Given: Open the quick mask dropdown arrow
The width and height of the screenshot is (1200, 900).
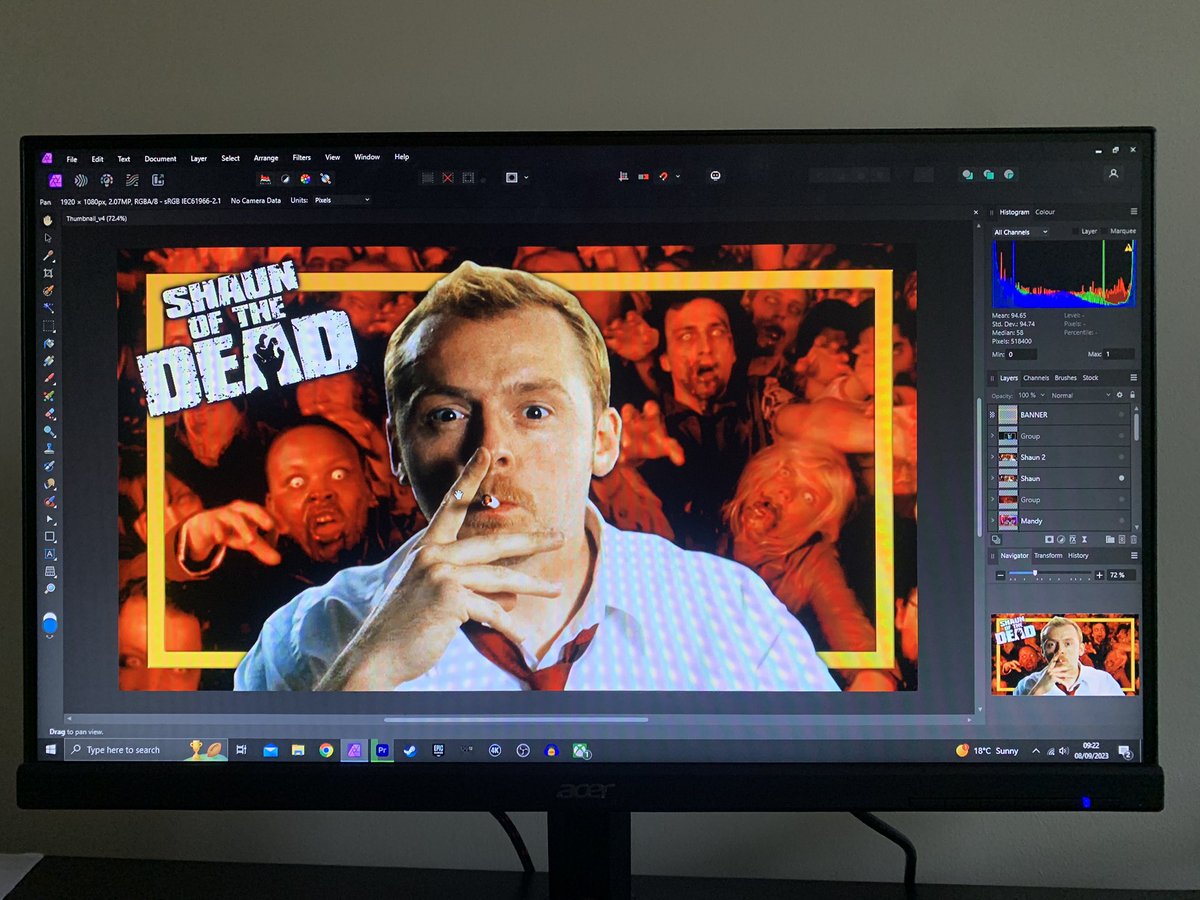Looking at the screenshot, I should pyautogui.click(x=527, y=178).
